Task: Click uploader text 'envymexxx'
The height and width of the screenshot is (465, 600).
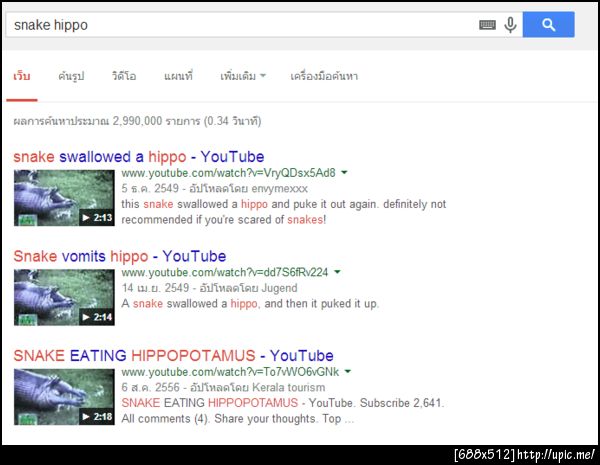Action: pos(280,189)
